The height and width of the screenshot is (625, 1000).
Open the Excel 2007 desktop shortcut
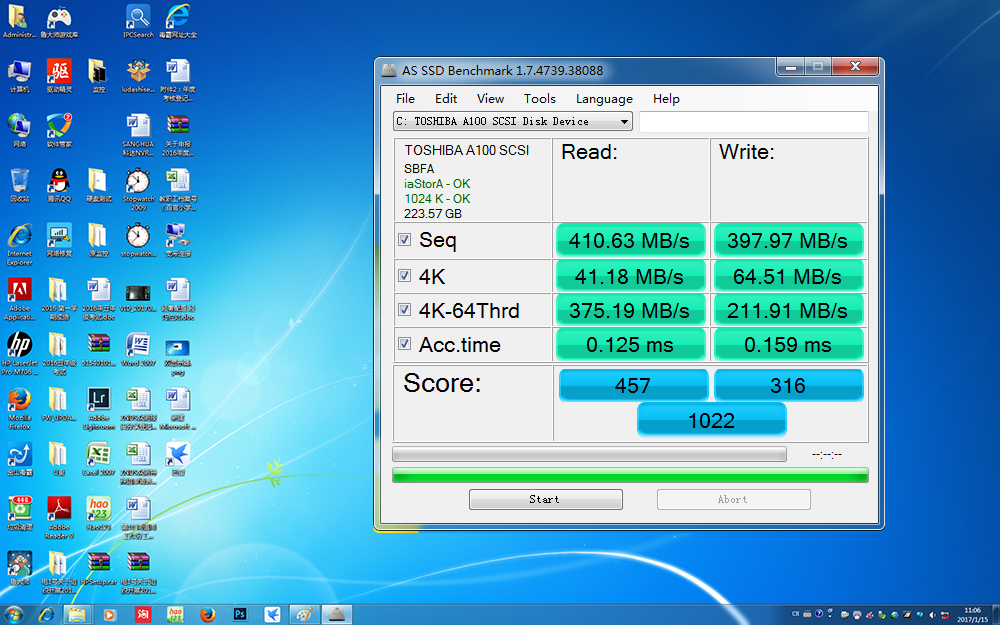pyautogui.click(x=98, y=459)
